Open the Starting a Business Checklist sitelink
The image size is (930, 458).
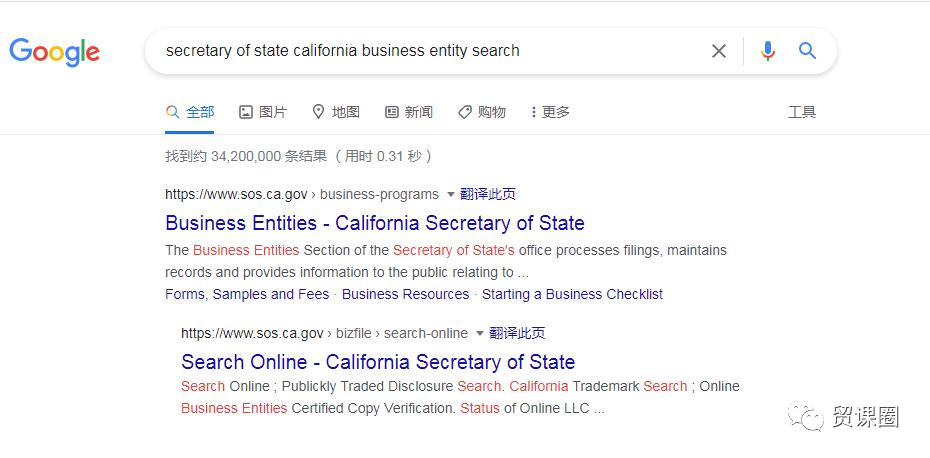[572, 294]
